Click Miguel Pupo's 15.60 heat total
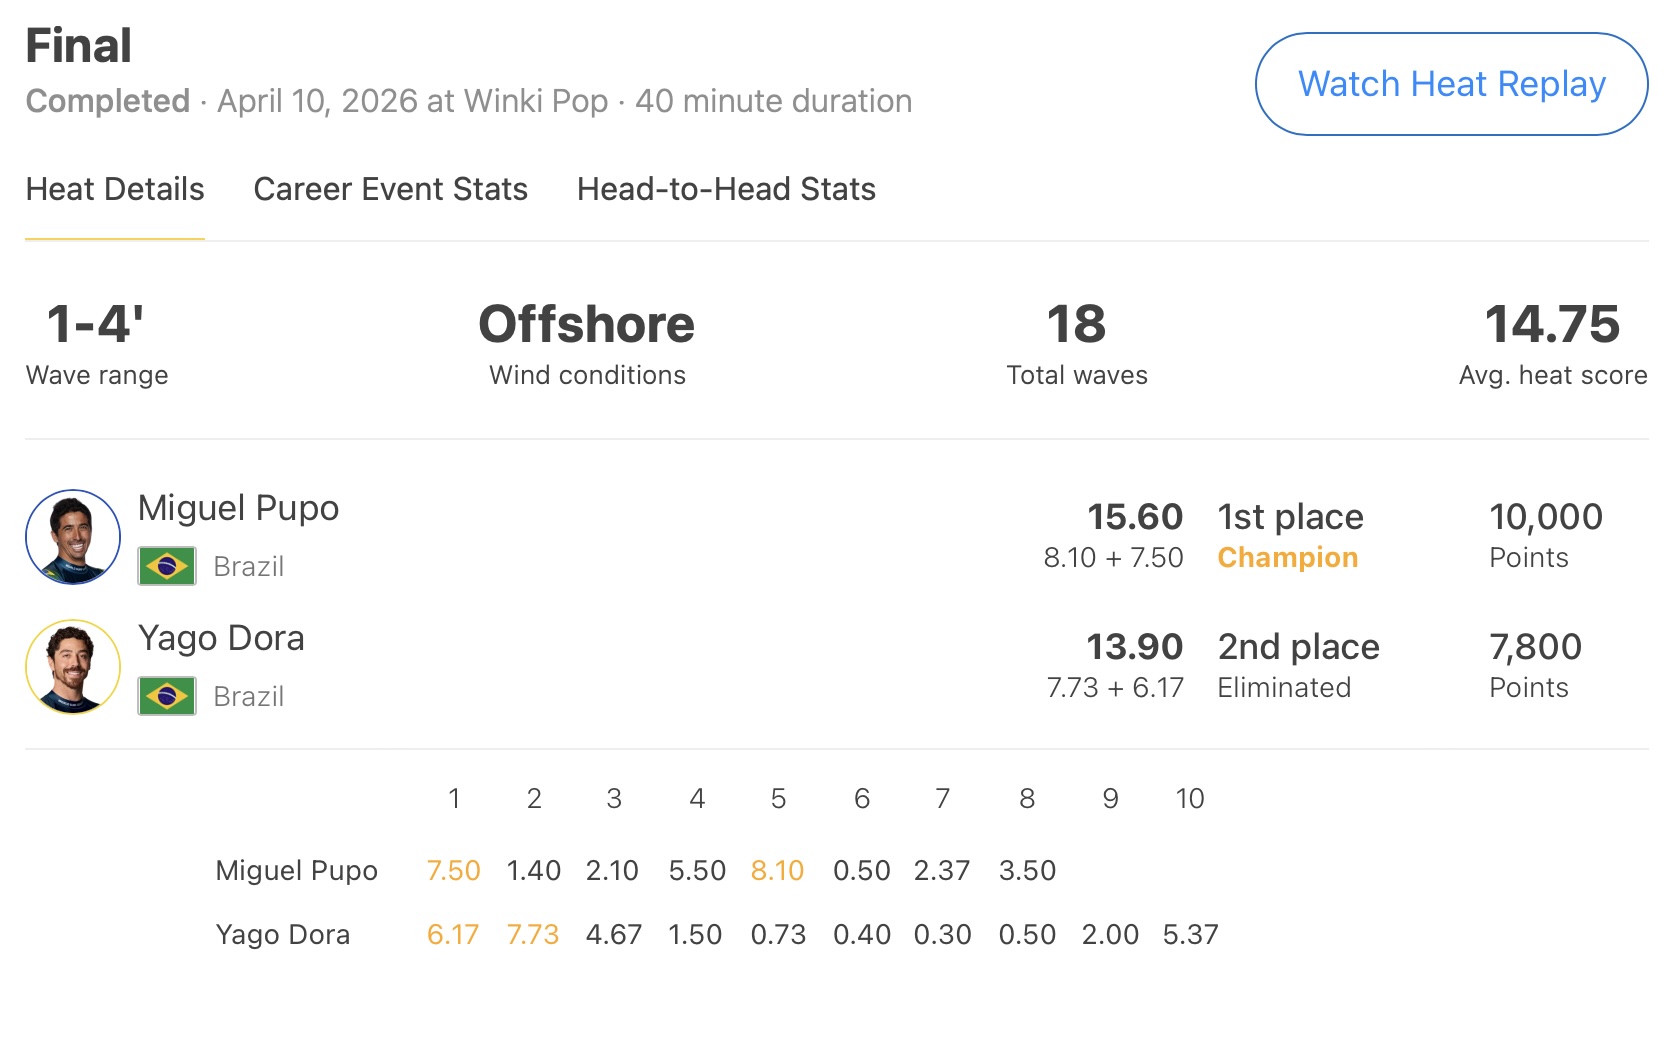This screenshot has height=1054, width=1668. pos(1134,517)
